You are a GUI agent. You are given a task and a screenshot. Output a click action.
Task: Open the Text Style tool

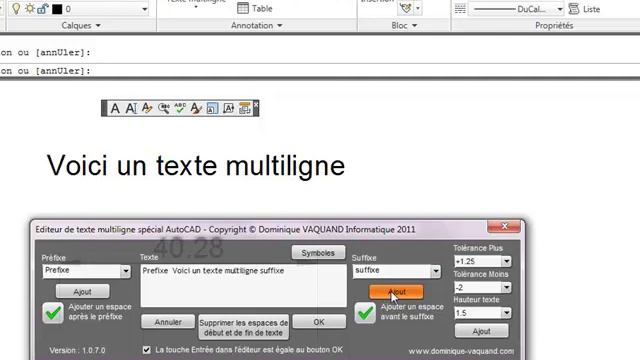196,109
